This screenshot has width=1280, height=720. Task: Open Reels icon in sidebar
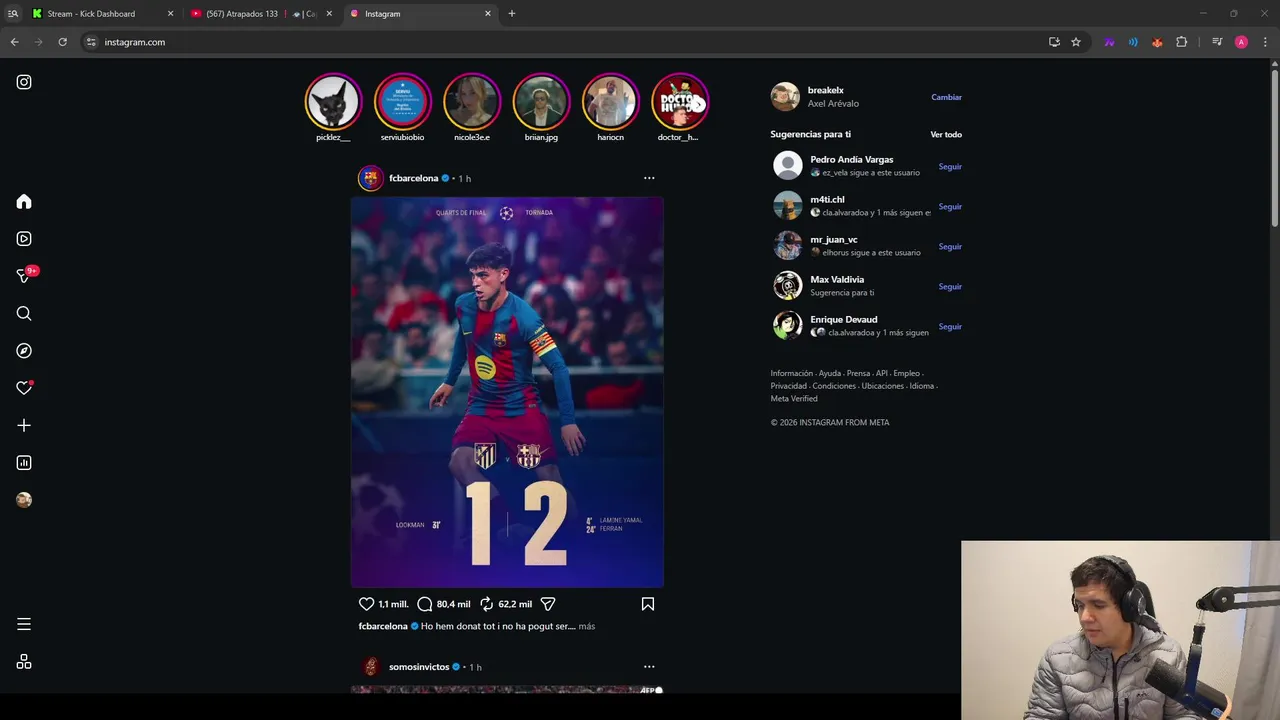coord(24,239)
